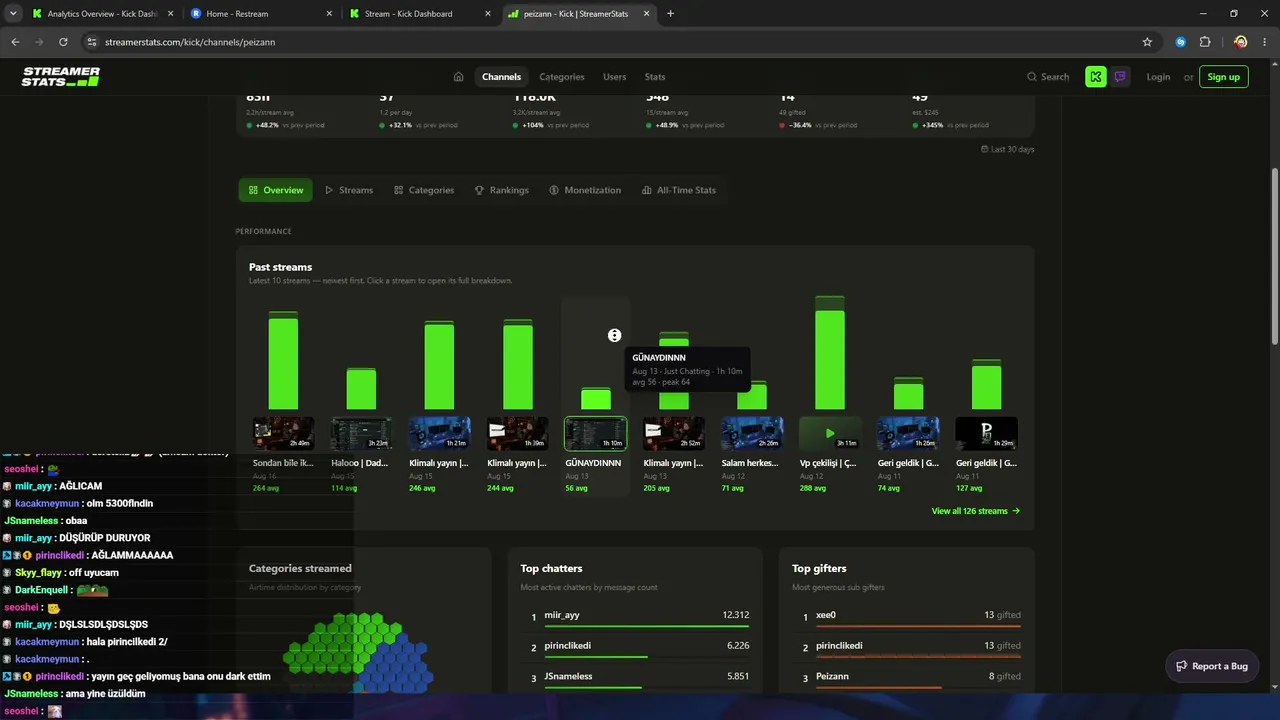Select the Rankings tab
The height and width of the screenshot is (720, 1280).
(x=501, y=190)
